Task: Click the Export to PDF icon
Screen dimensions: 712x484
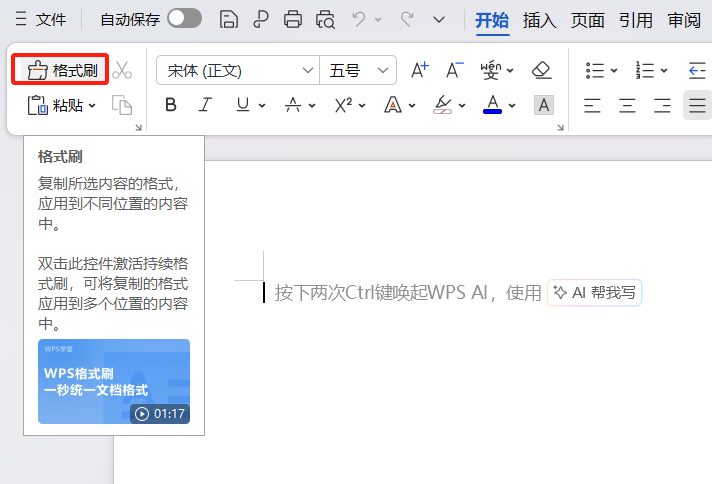Action: 261,20
